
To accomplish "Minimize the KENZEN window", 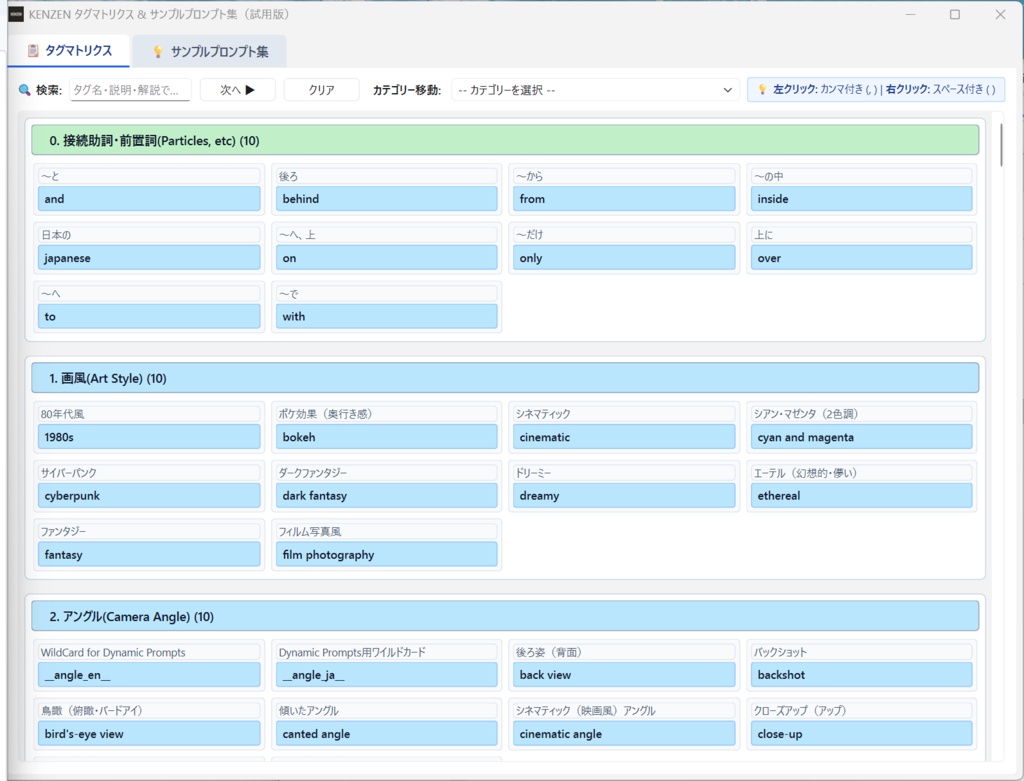I will point(910,14).
